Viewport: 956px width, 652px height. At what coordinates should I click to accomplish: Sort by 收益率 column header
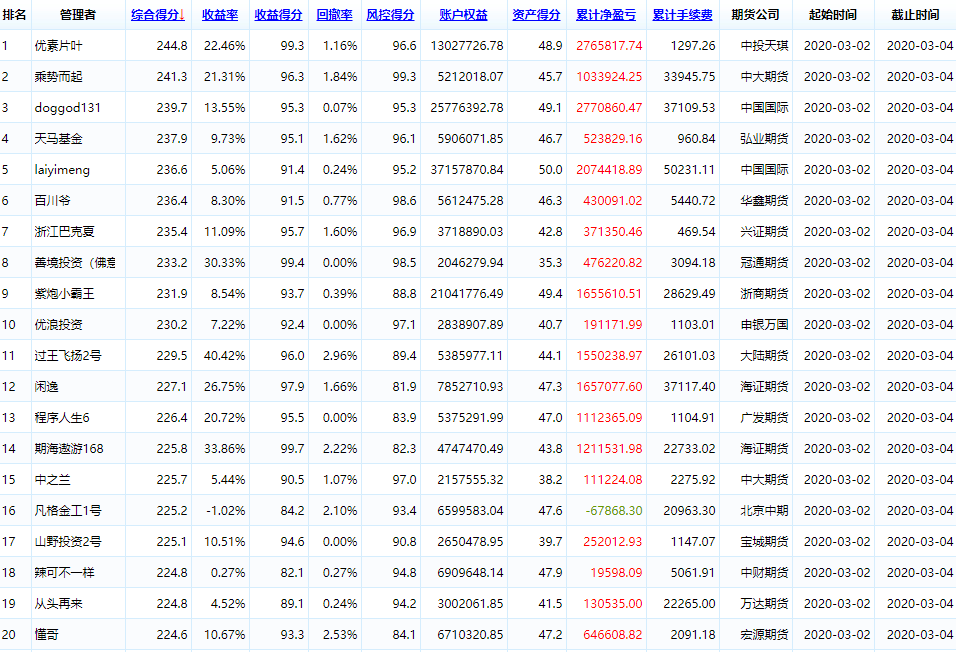point(220,15)
